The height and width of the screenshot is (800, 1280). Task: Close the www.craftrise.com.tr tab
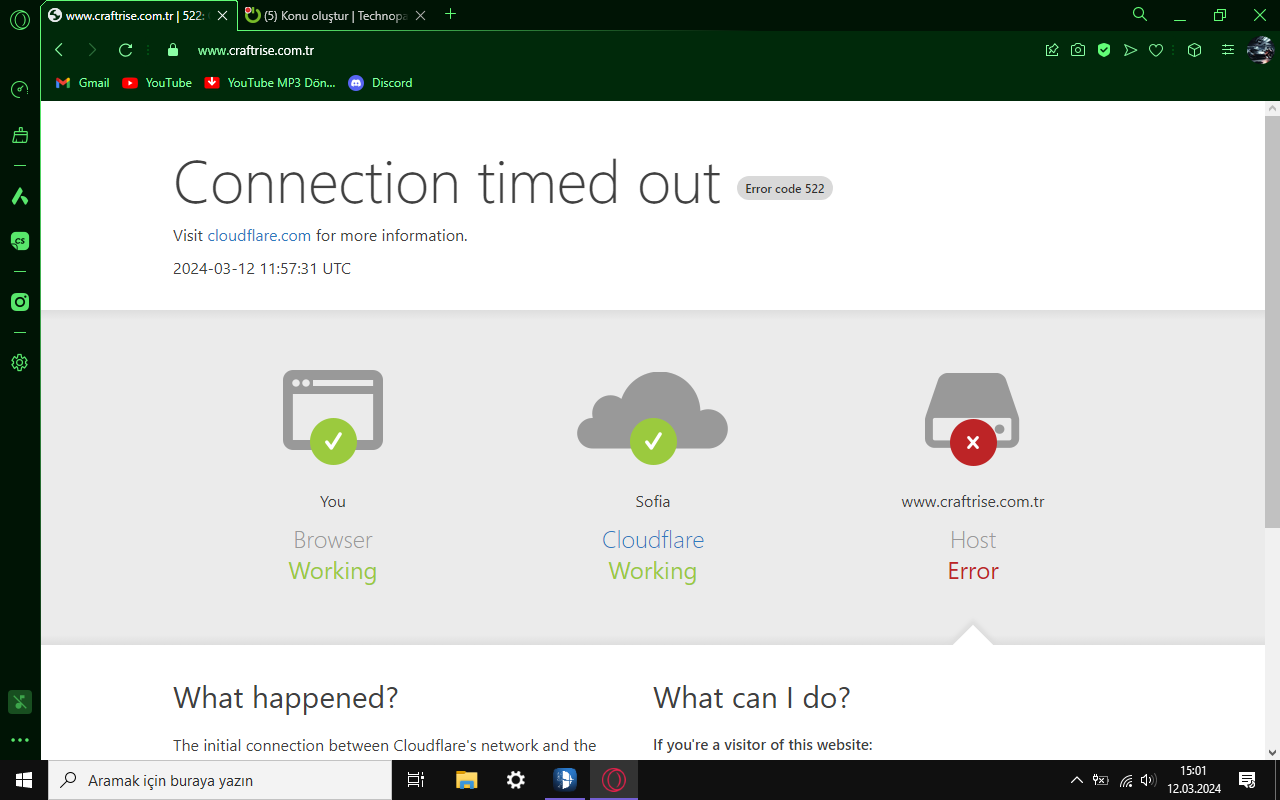click(222, 15)
